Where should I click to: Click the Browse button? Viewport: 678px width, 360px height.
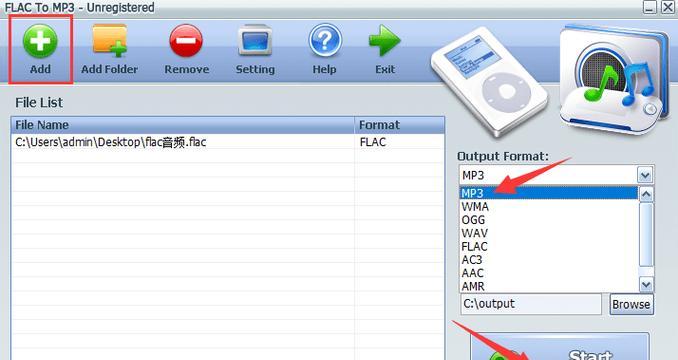pyautogui.click(x=631, y=304)
